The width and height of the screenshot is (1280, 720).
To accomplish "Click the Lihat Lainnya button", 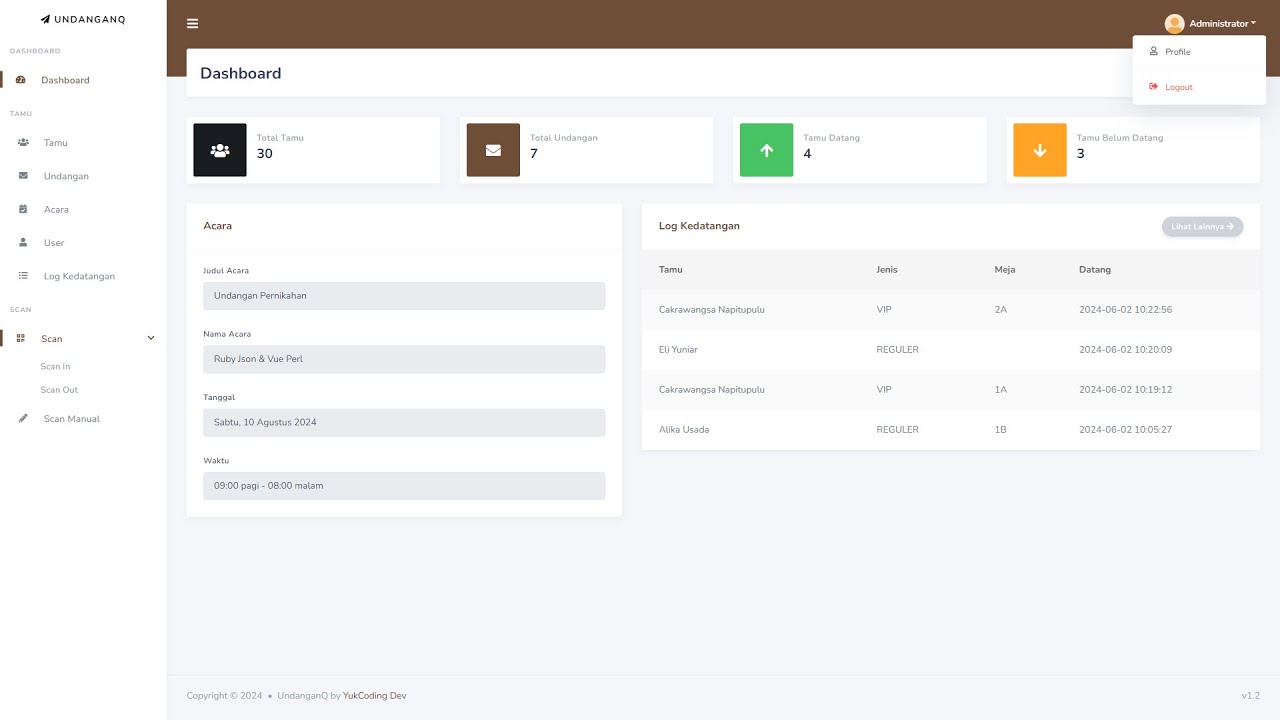I will (1202, 227).
